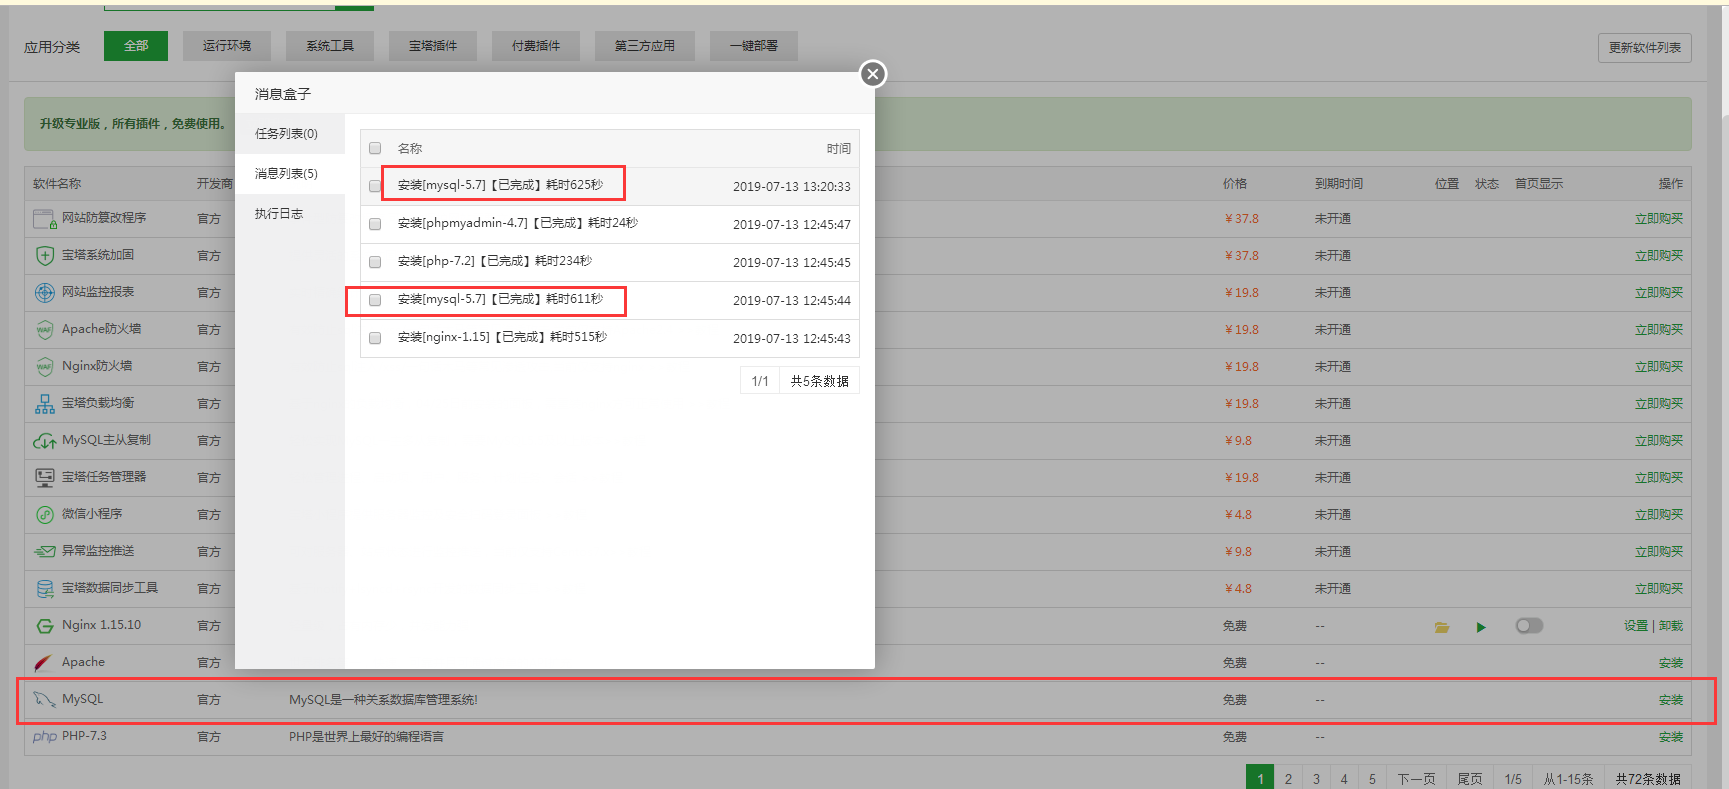Go to page 3 of software list
Viewport: 1729px width, 789px height.
click(x=1316, y=779)
